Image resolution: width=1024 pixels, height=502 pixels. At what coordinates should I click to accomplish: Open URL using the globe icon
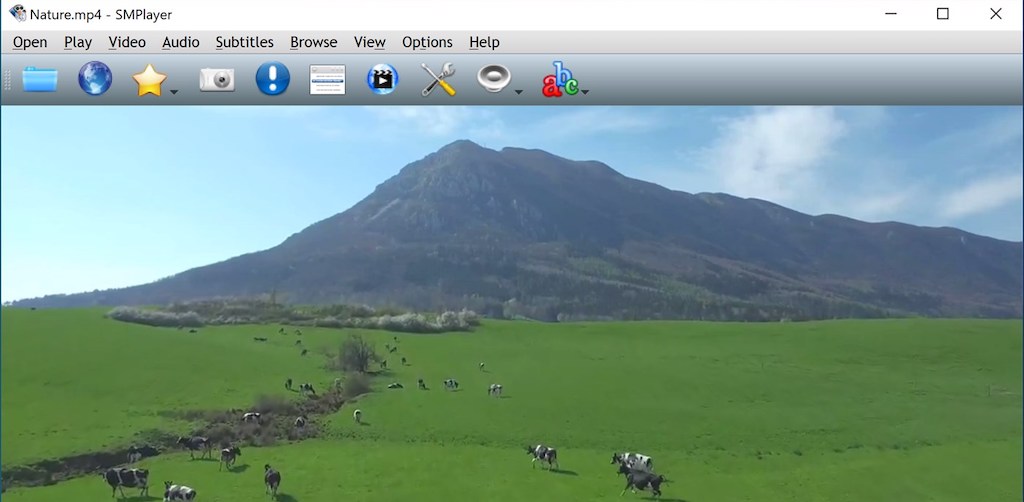[95, 79]
